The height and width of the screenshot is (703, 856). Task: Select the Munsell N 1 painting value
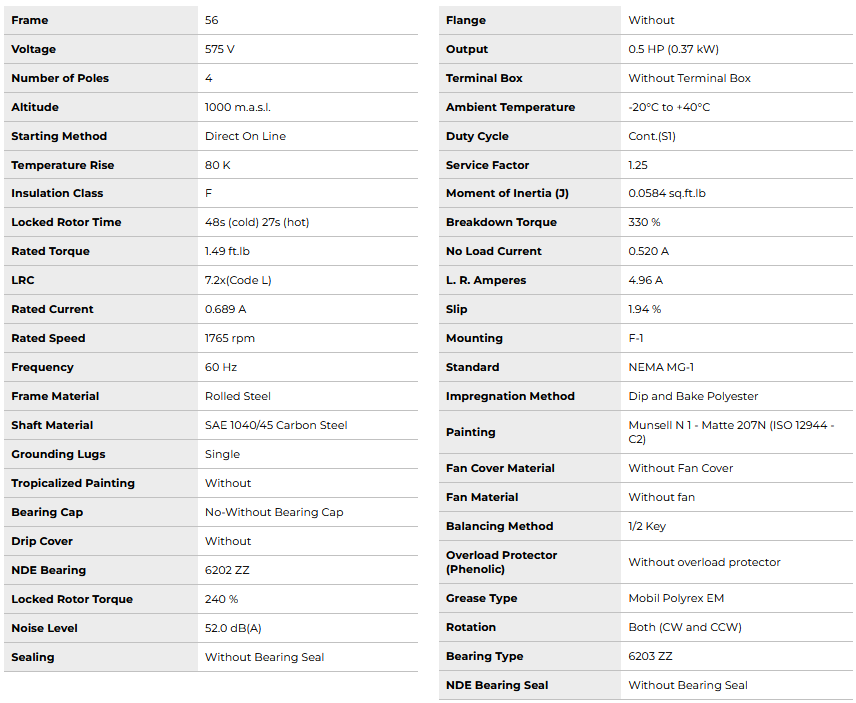[730, 432]
